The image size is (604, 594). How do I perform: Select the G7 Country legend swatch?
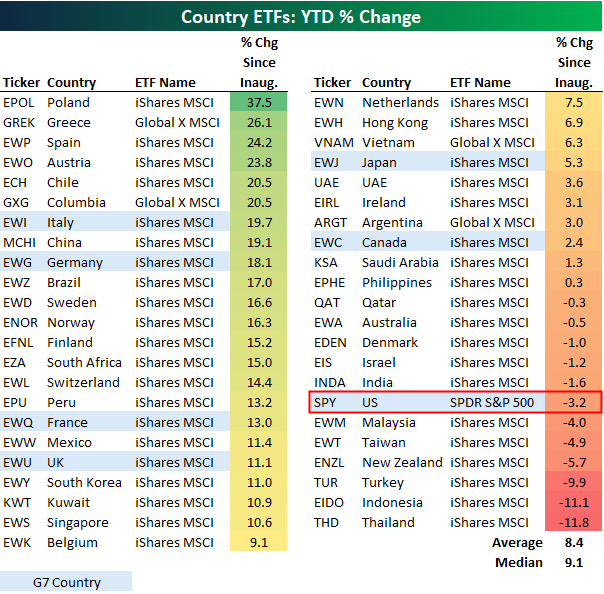66,581
